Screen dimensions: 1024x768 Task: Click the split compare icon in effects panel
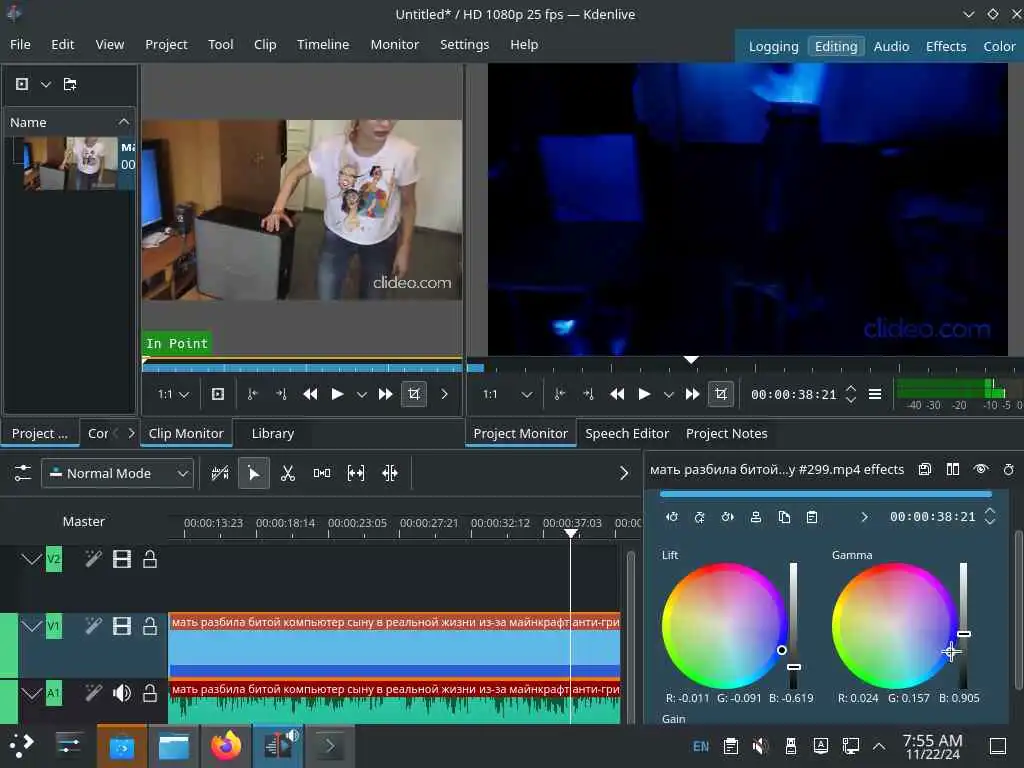[x=953, y=469]
